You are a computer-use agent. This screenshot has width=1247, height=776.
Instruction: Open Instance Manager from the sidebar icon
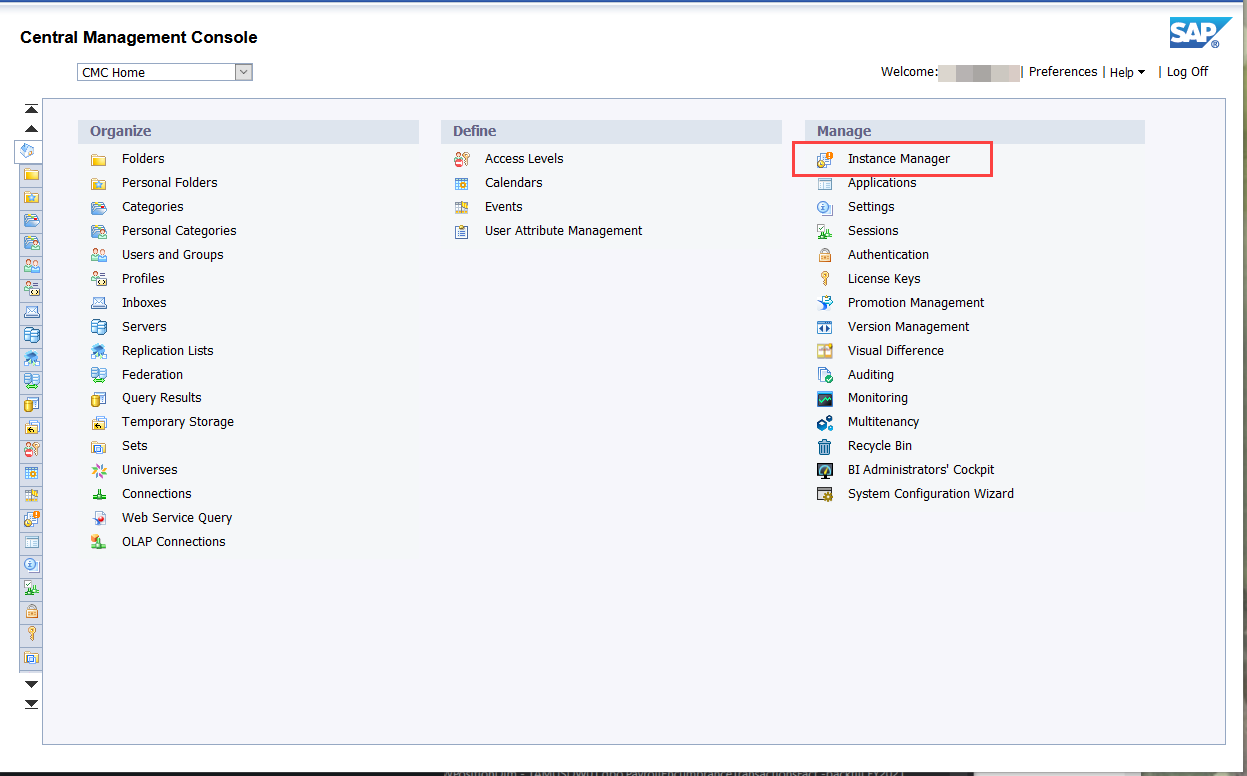coord(32,519)
